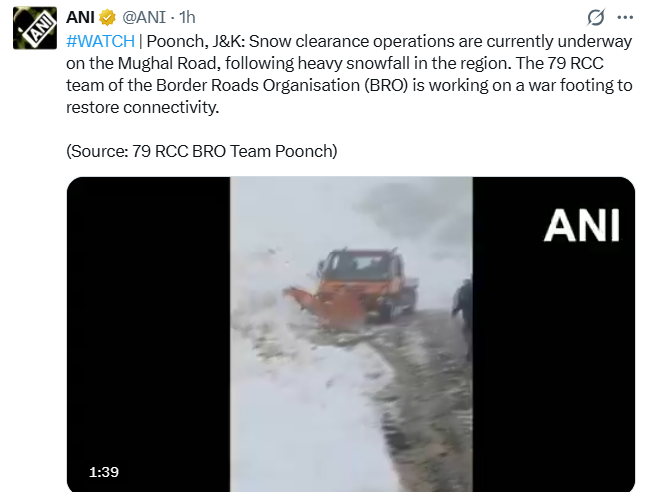This screenshot has width=651, height=492.
Task: Open the three-dot more options menu
Action: (x=625, y=17)
